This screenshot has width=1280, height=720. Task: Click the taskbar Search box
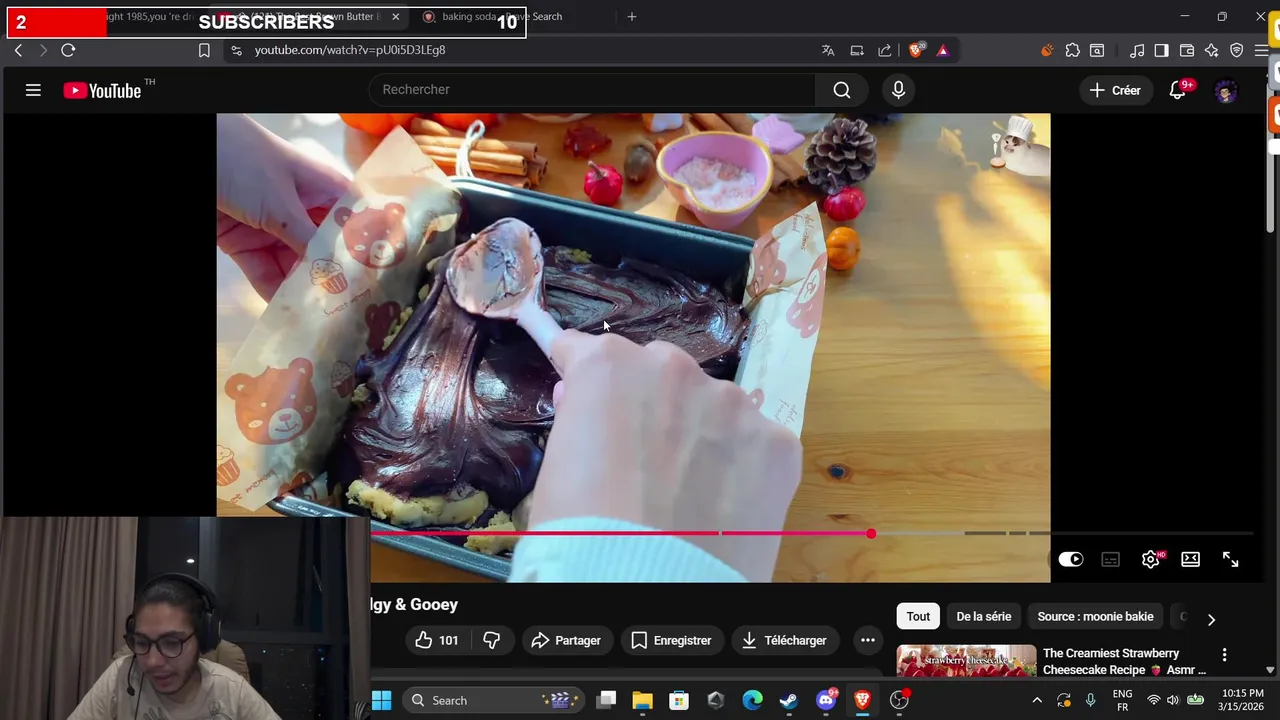(494, 700)
